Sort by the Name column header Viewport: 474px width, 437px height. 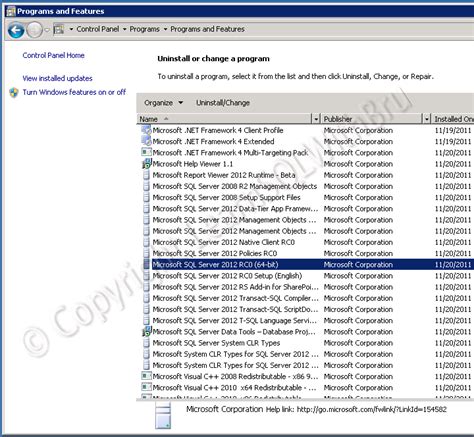pyautogui.click(x=224, y=119)
